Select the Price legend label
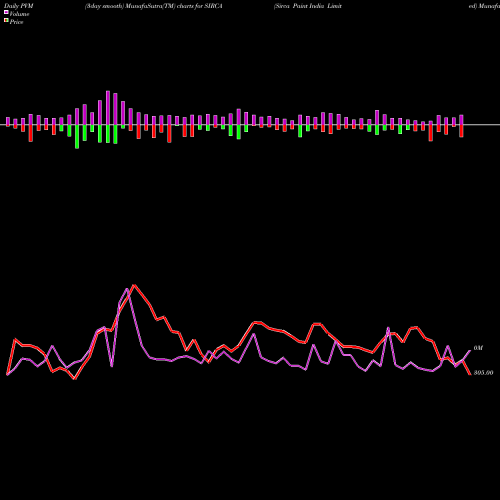The image size is (500, 500). pos(16,22)
